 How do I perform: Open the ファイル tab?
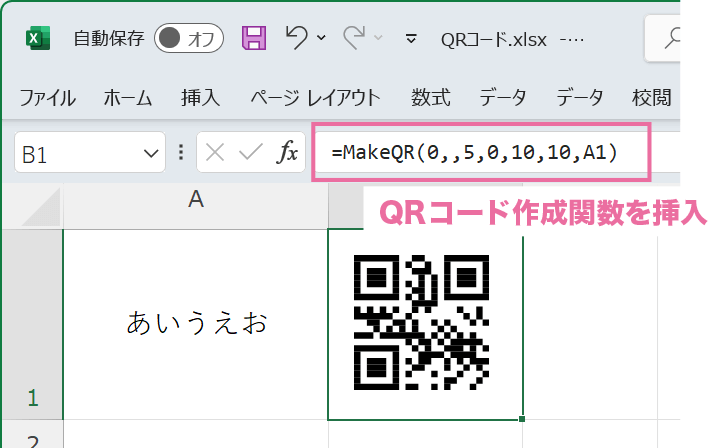(48, 98)
